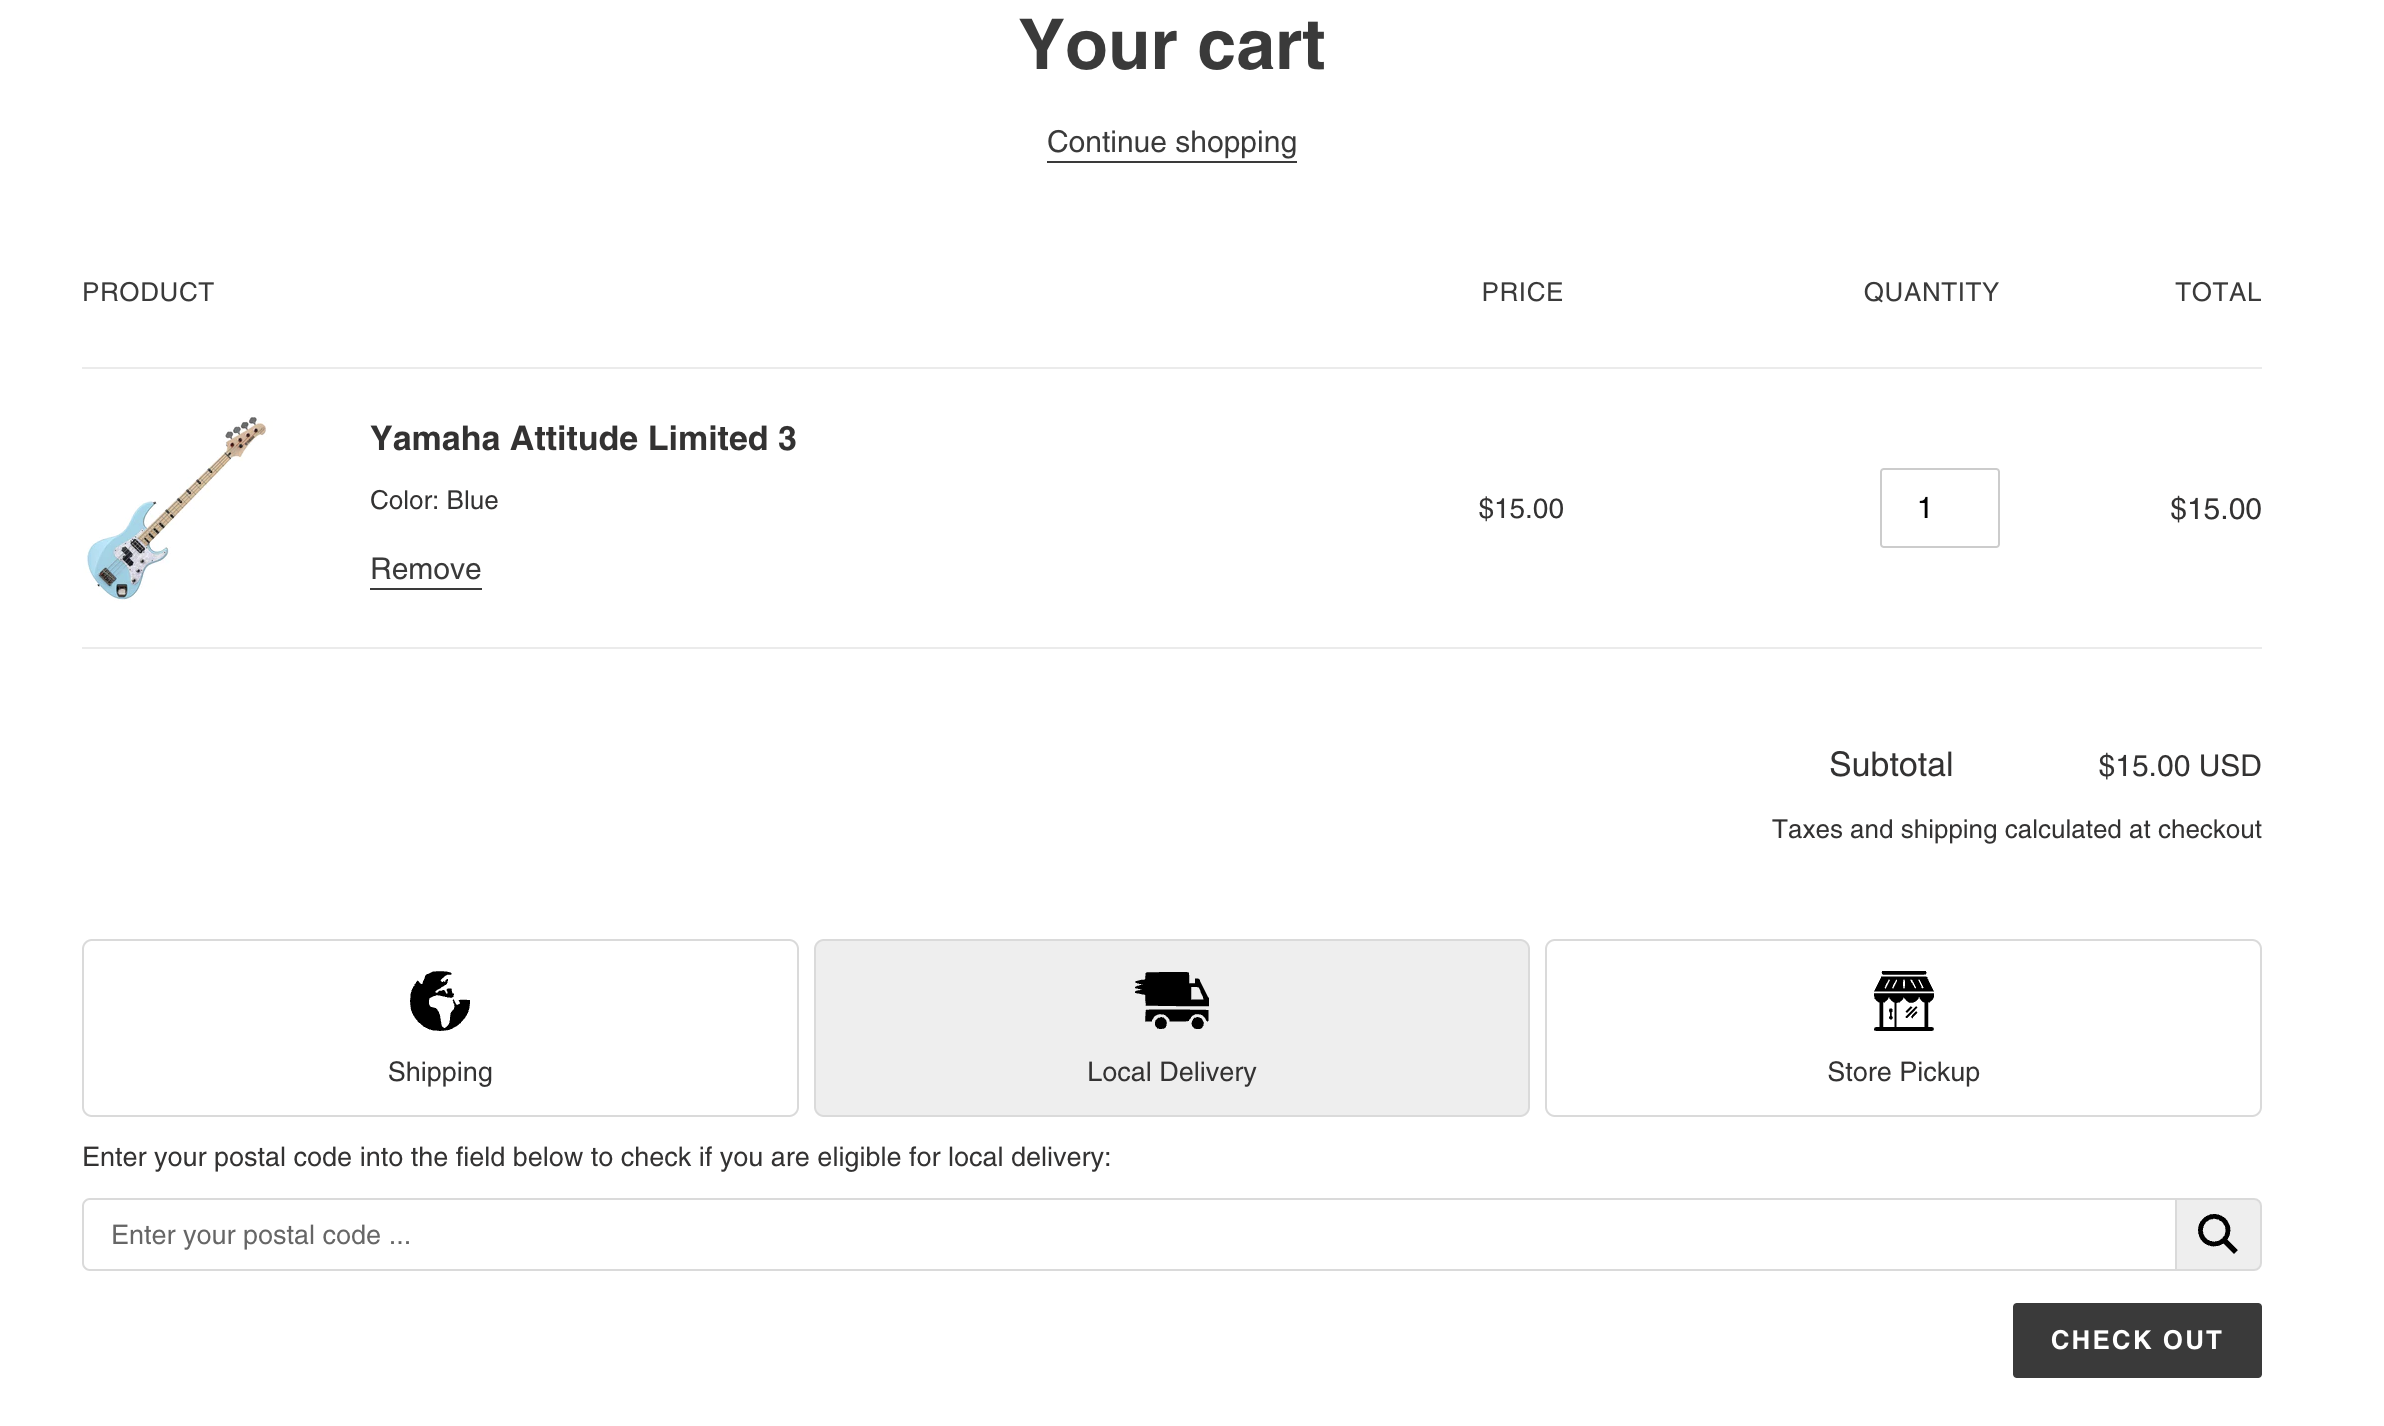
Task: Follow the Continue shopping link
Action: pyautogui.click(x=1171, y=142)
